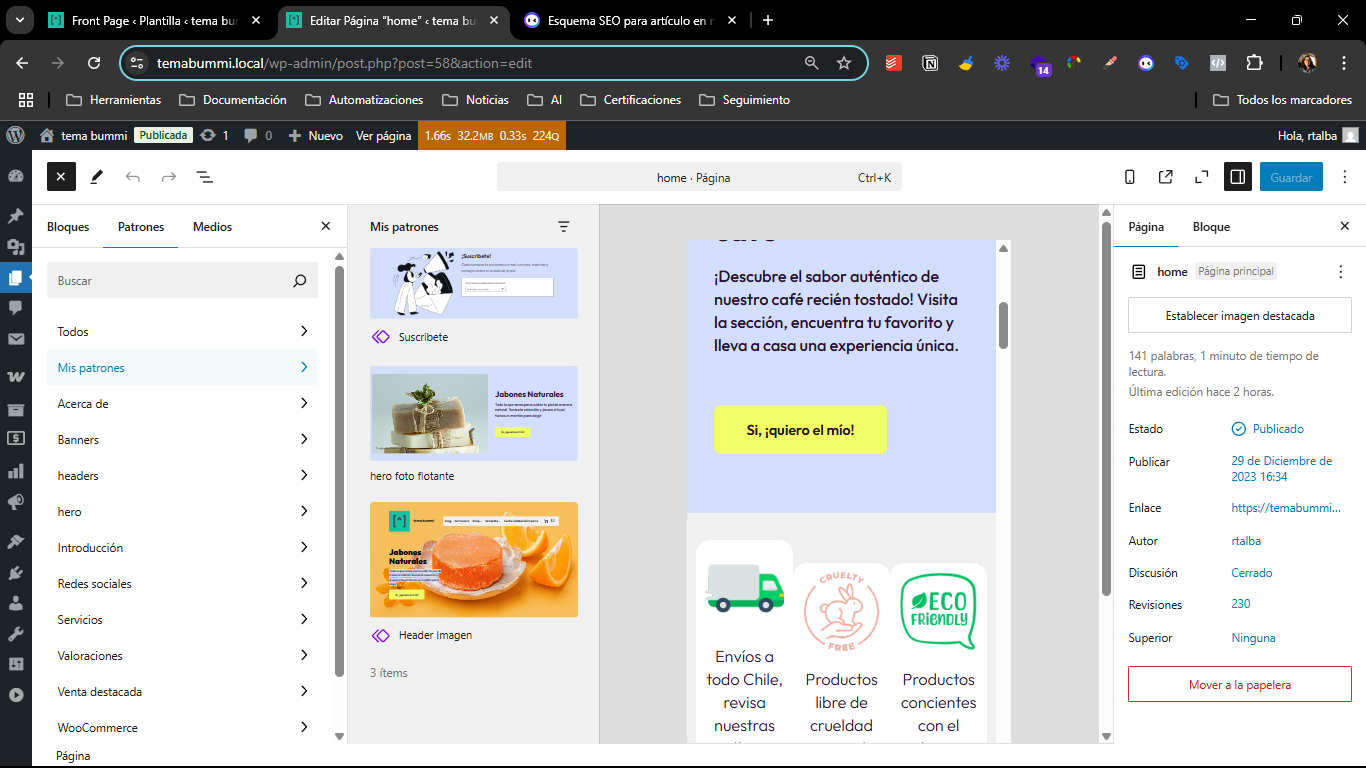Screen dimensions: 1366x768
Task: Toggle the settings sidebar panel icon
Action: [1238, 177]
